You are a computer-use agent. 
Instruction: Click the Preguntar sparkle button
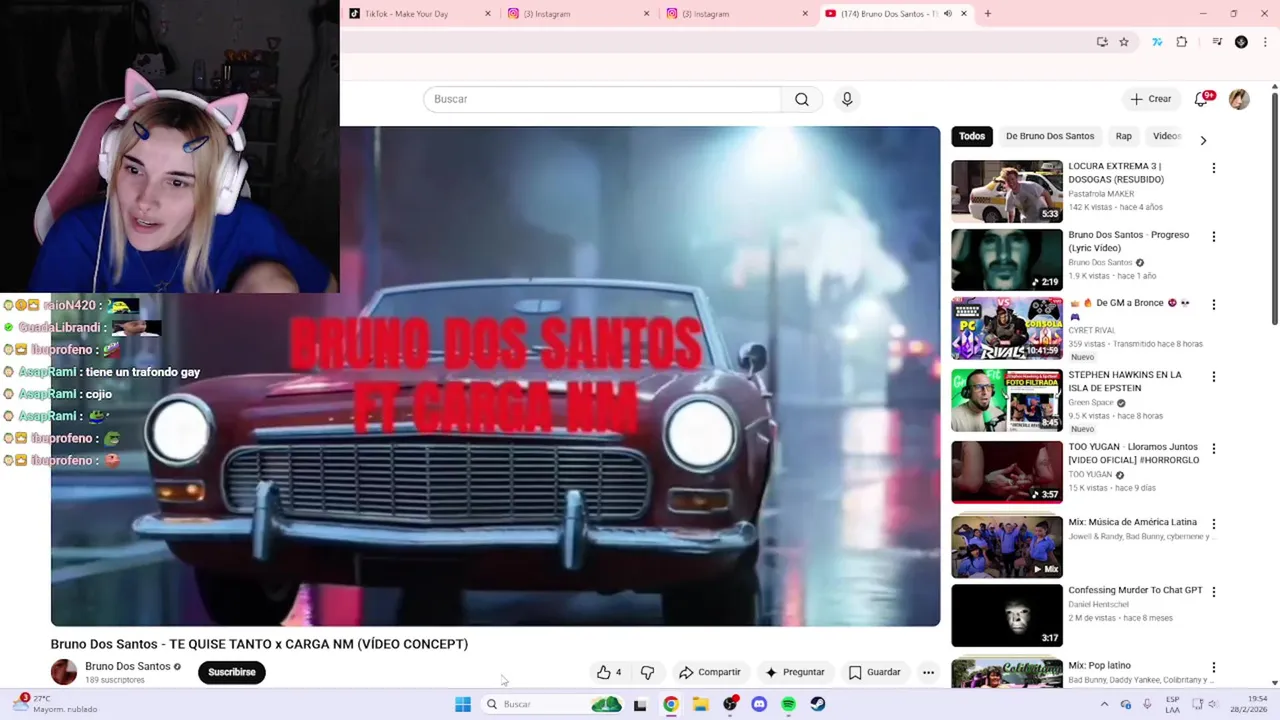coord(795,672)
